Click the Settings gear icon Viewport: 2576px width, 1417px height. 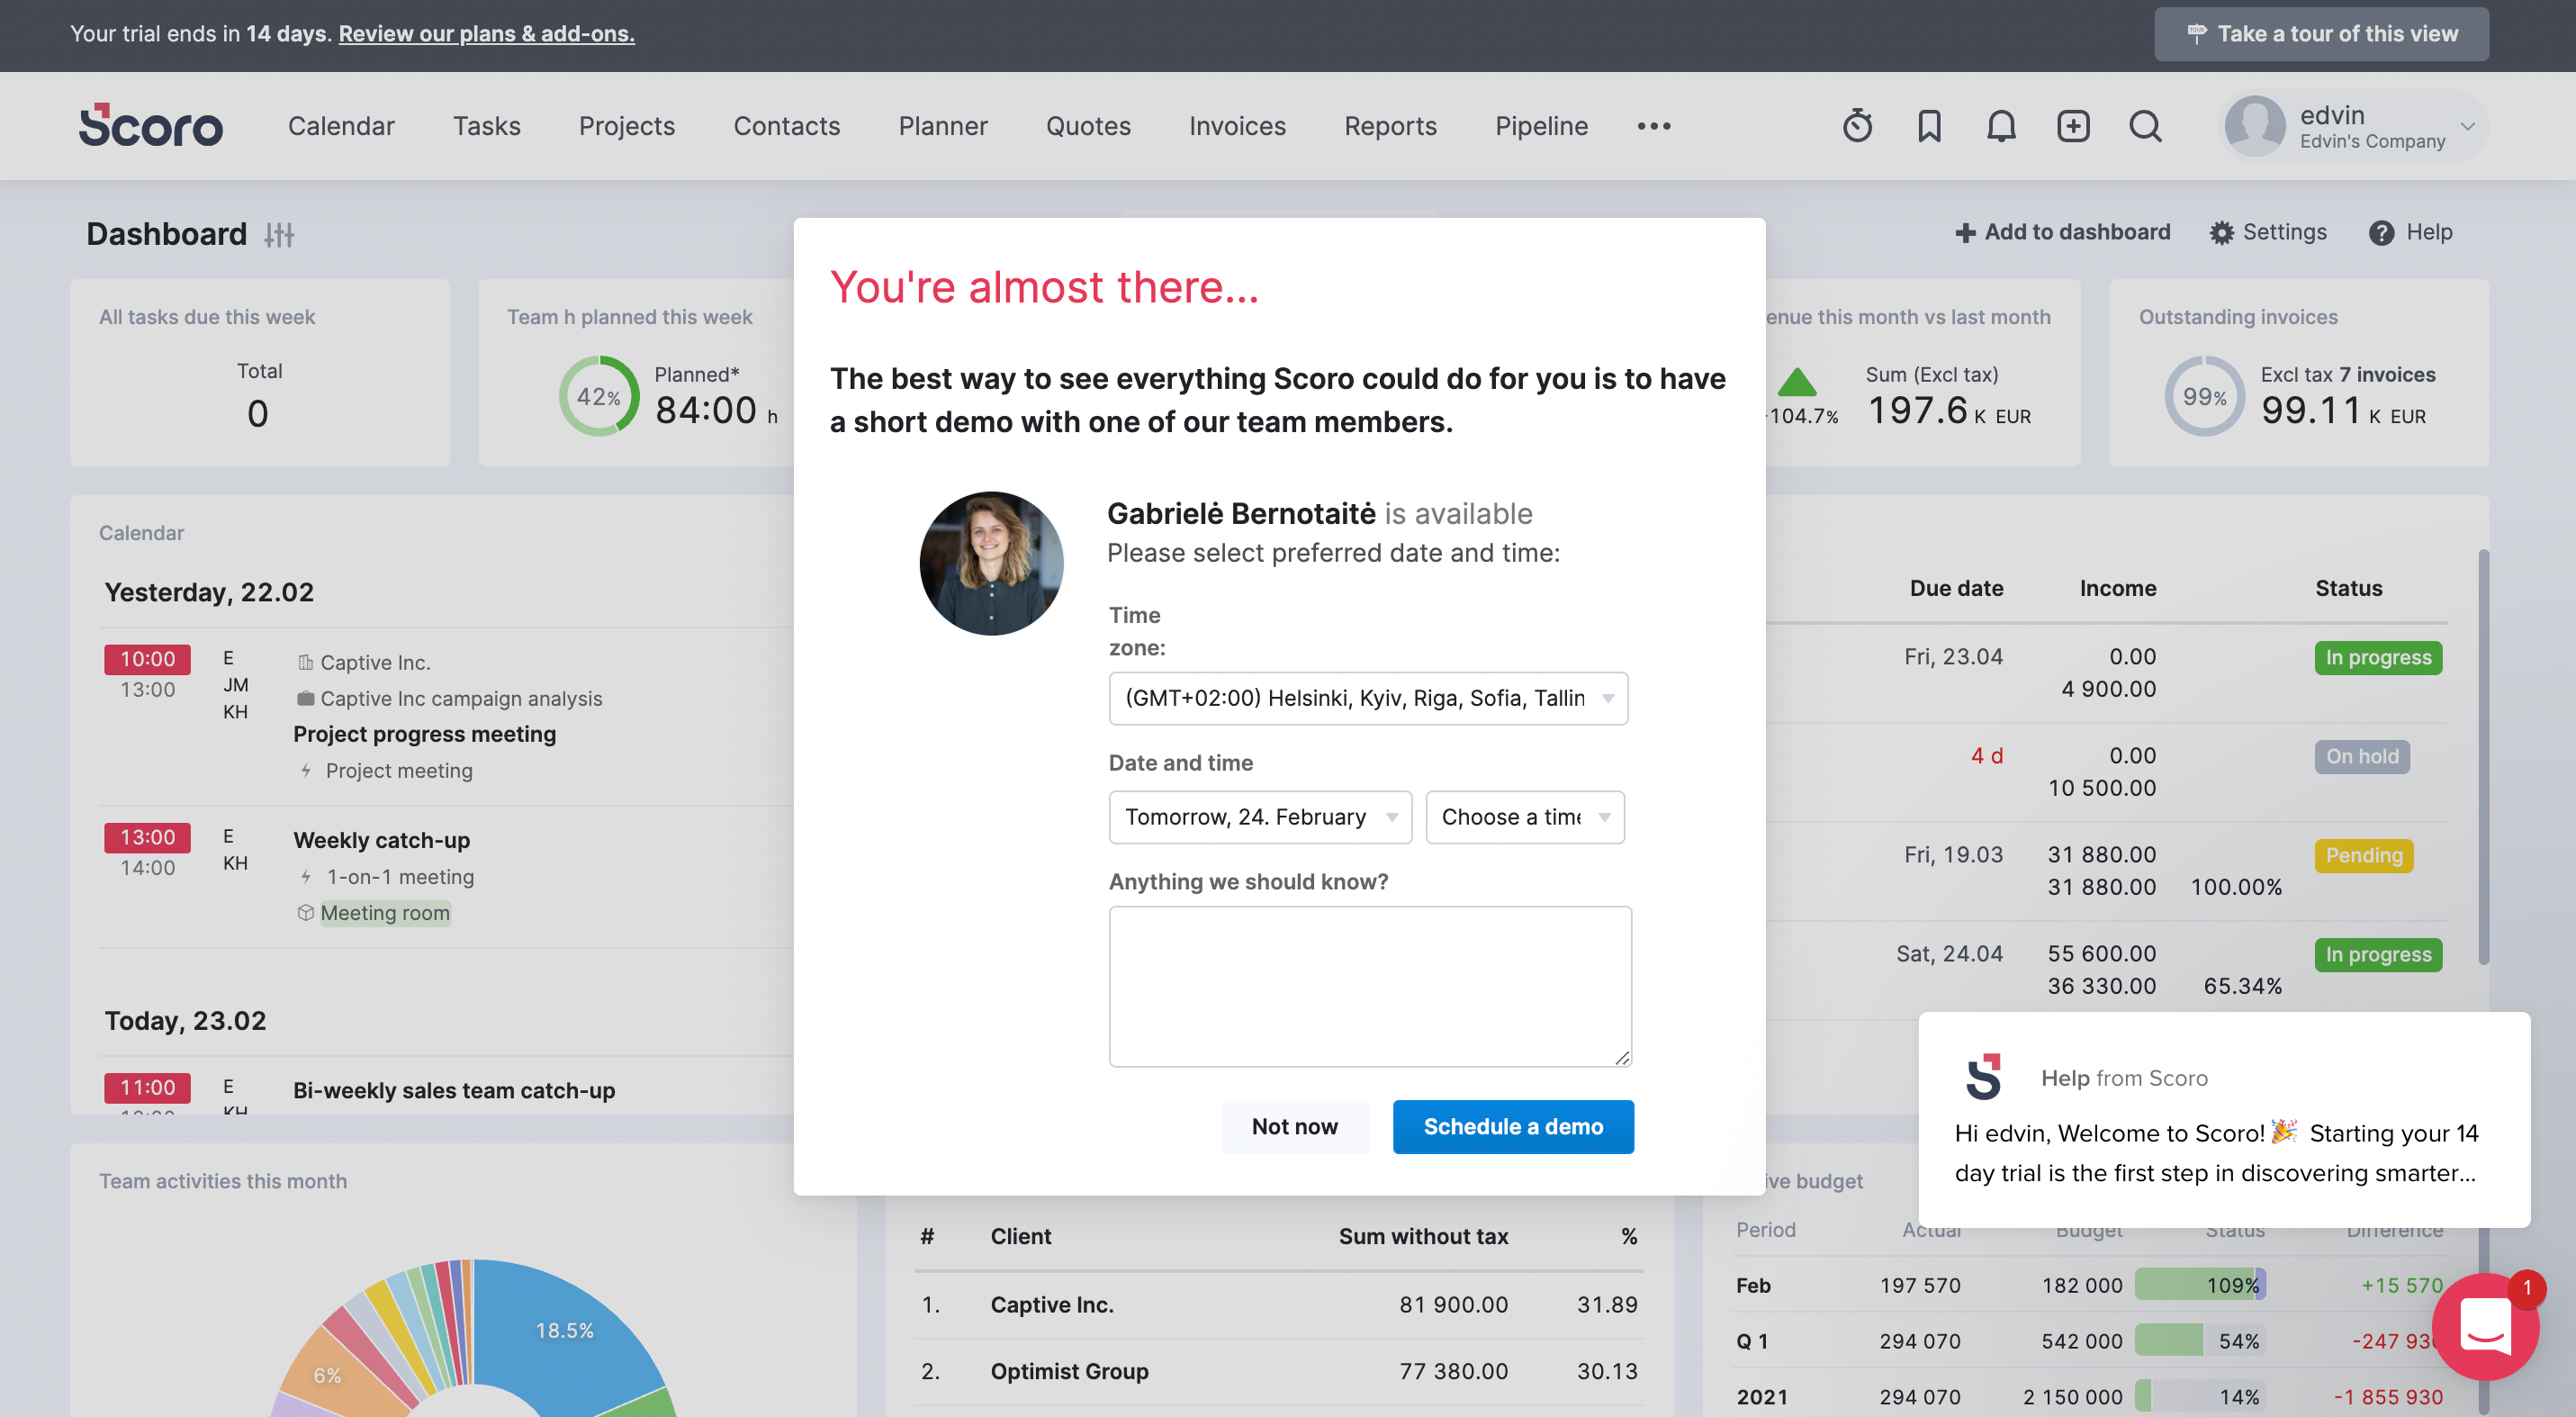coord(2221,233)
